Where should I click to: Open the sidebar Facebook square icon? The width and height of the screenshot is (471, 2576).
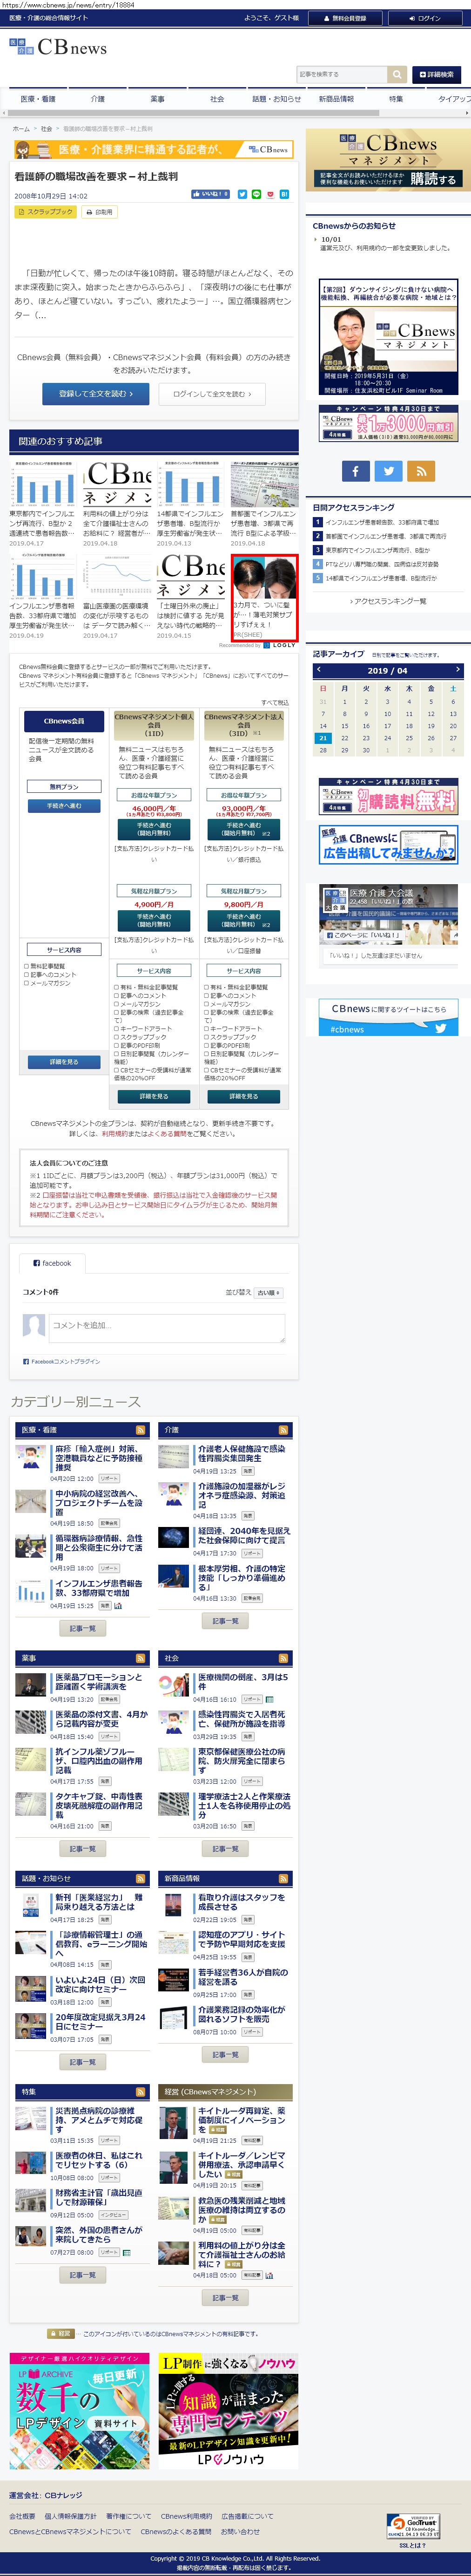[356, 471]
